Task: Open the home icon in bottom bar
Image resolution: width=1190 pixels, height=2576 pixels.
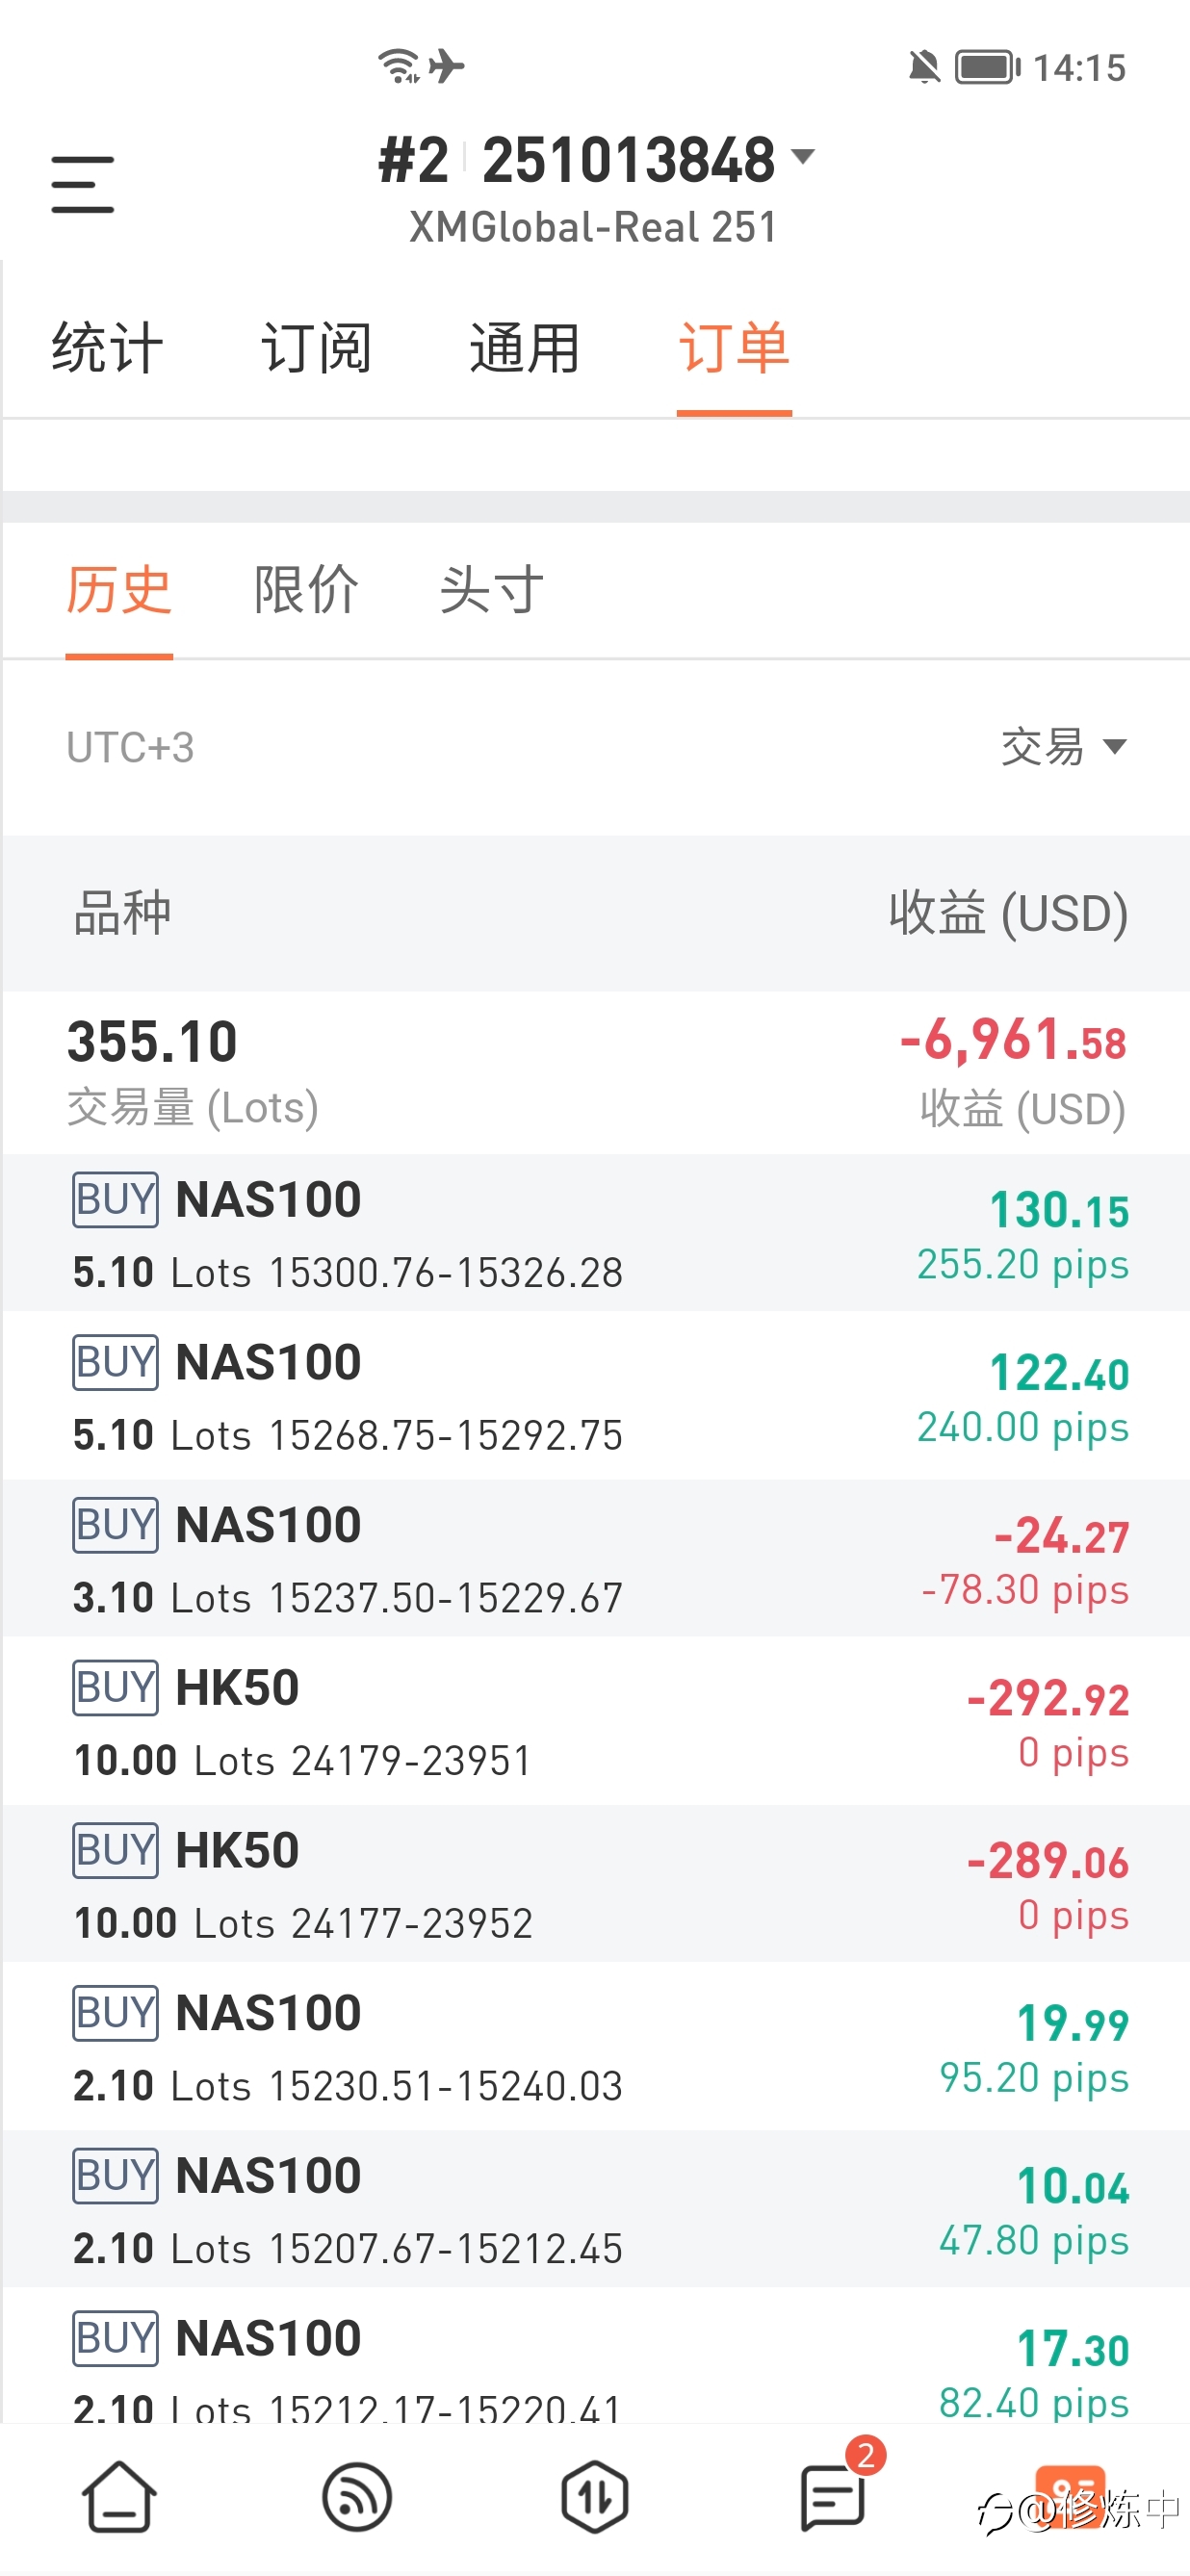Action: coord(119,2497)
